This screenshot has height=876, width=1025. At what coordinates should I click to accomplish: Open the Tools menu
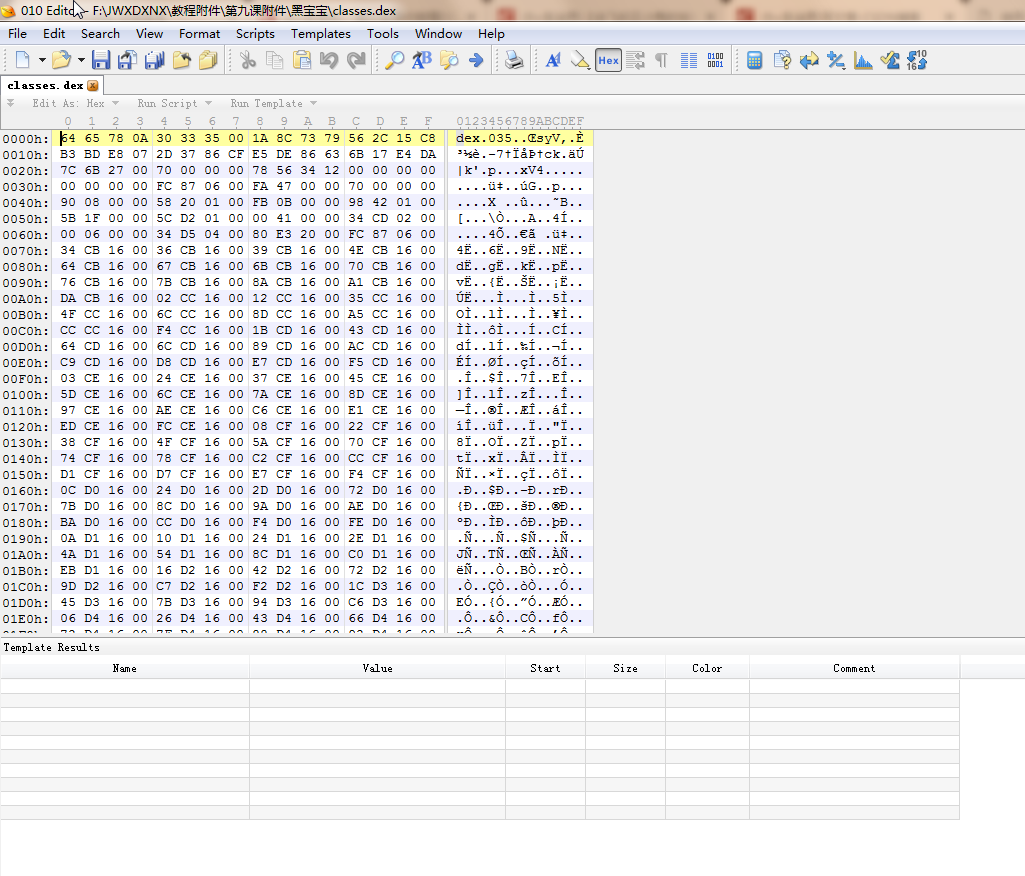[x=383, y=33]
